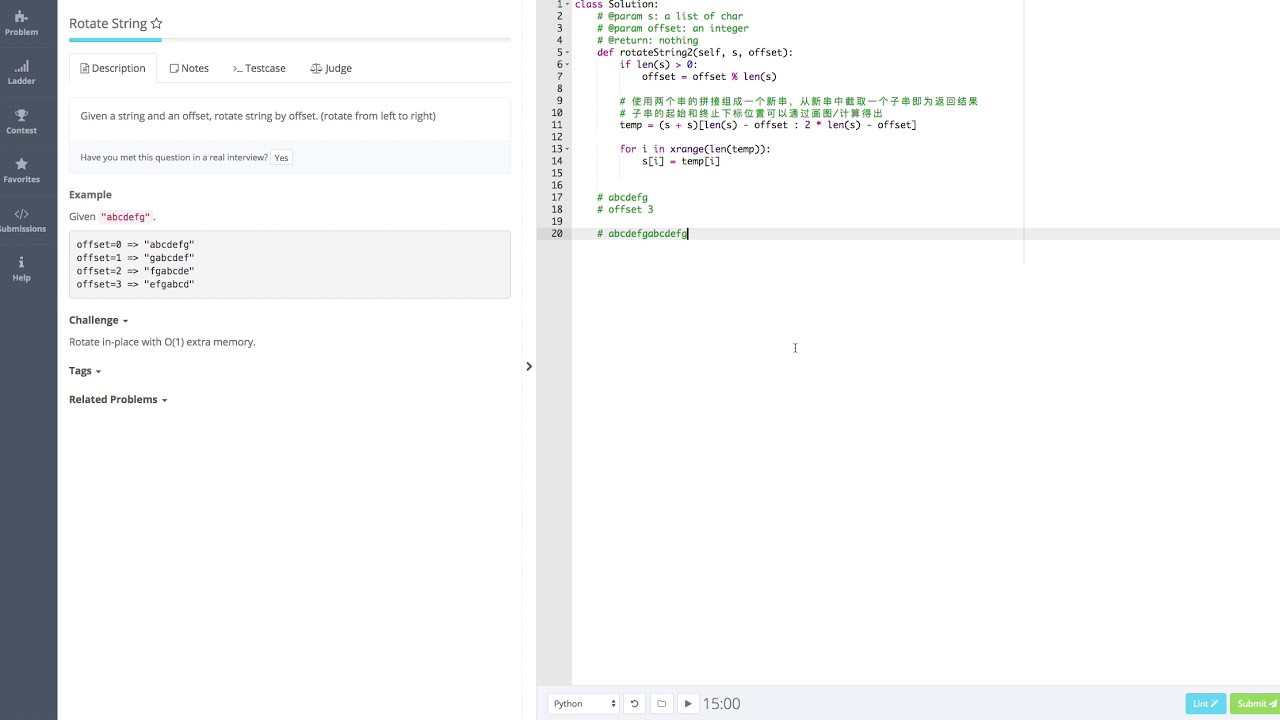The width and height of the screenshot is (1280, 720).
Task: Click Yes for real interview question
Action: [x=282, y=157]
